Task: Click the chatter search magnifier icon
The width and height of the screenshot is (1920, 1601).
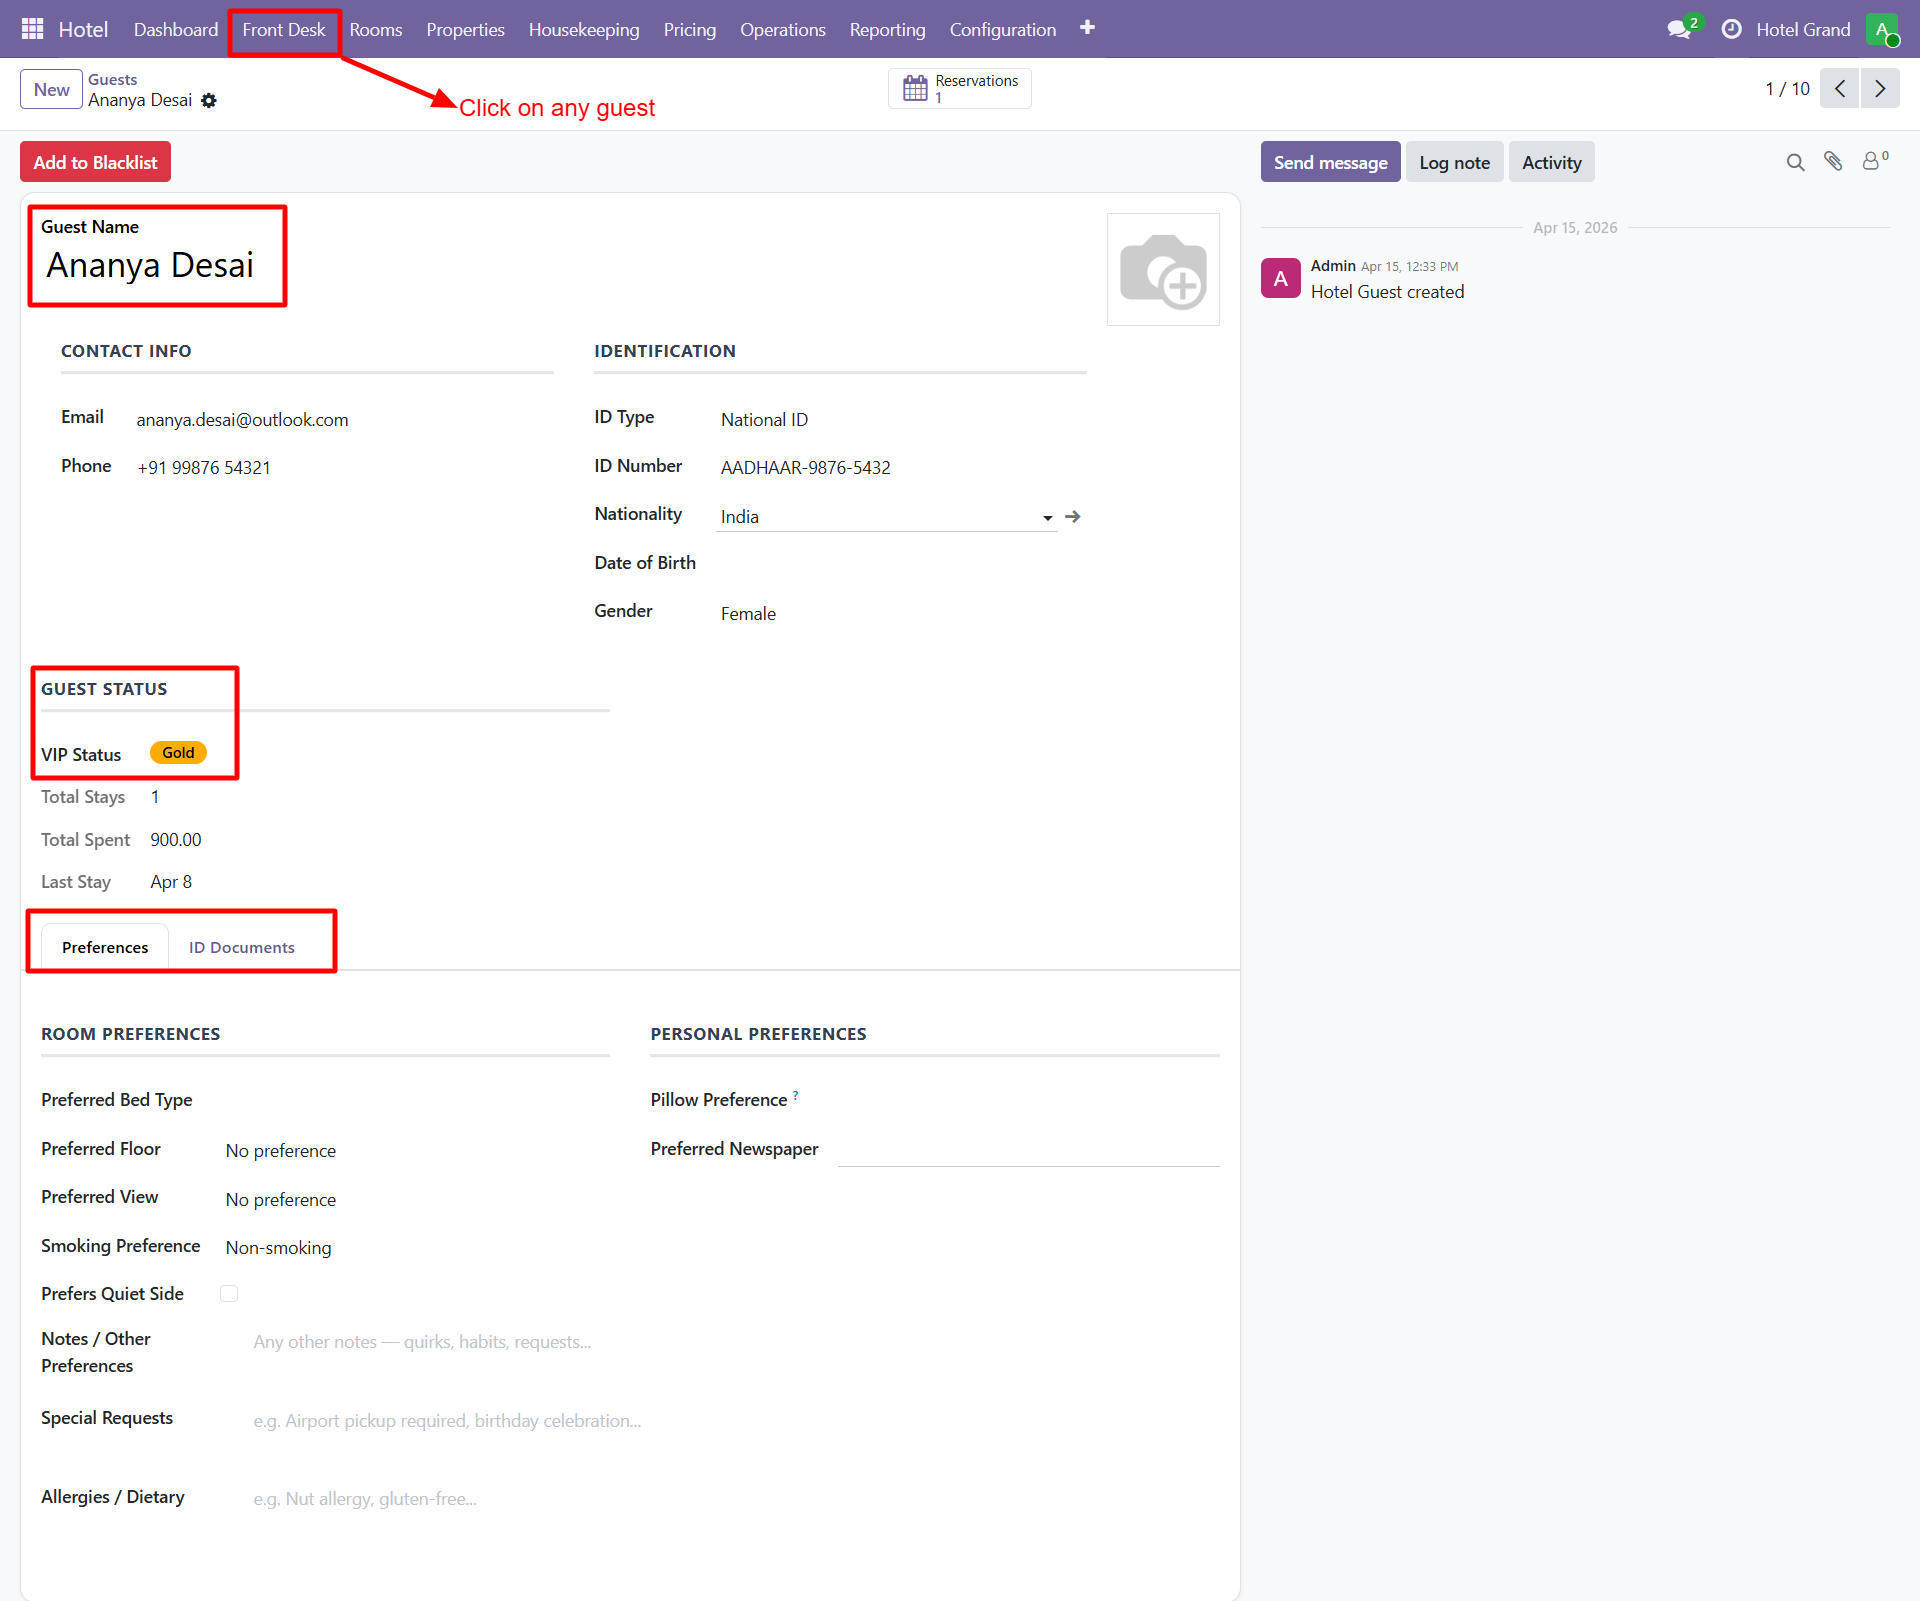Action: tap(1795, 162)
